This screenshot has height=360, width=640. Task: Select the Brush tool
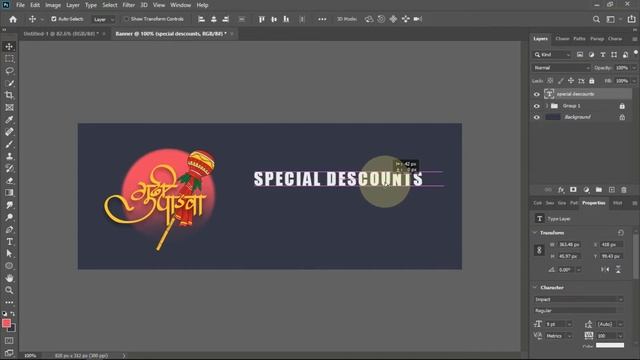9,144
